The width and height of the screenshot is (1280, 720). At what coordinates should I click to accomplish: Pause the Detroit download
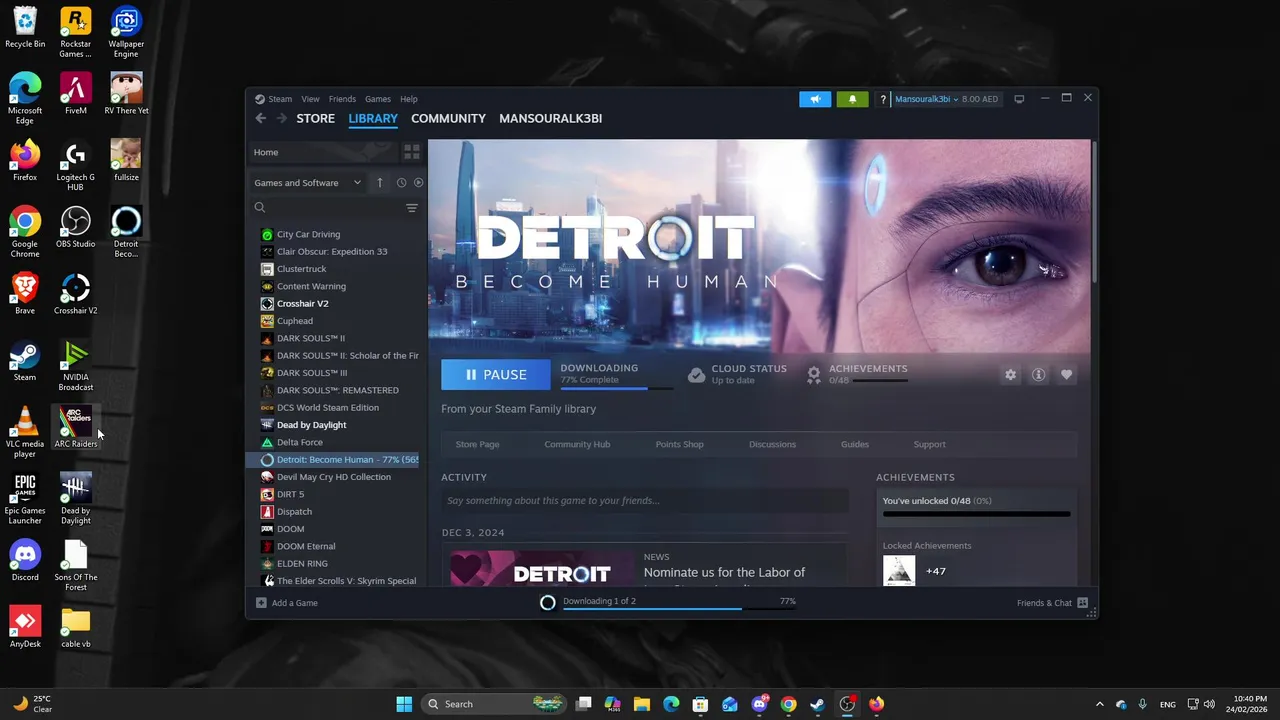496,375
